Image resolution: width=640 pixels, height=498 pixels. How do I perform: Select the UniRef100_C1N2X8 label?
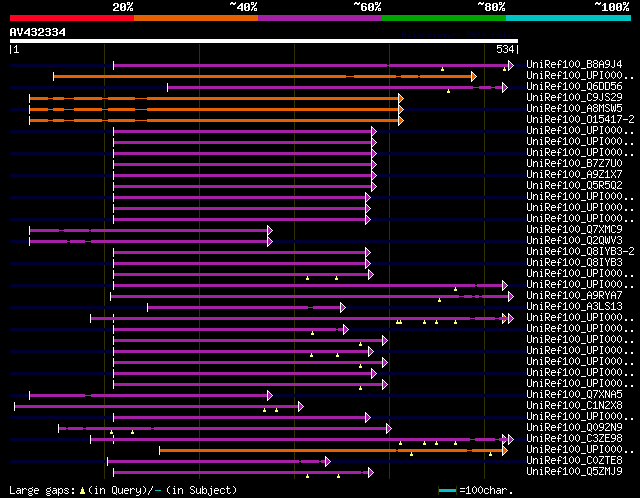pyautogui.click(x=574, y=406)
